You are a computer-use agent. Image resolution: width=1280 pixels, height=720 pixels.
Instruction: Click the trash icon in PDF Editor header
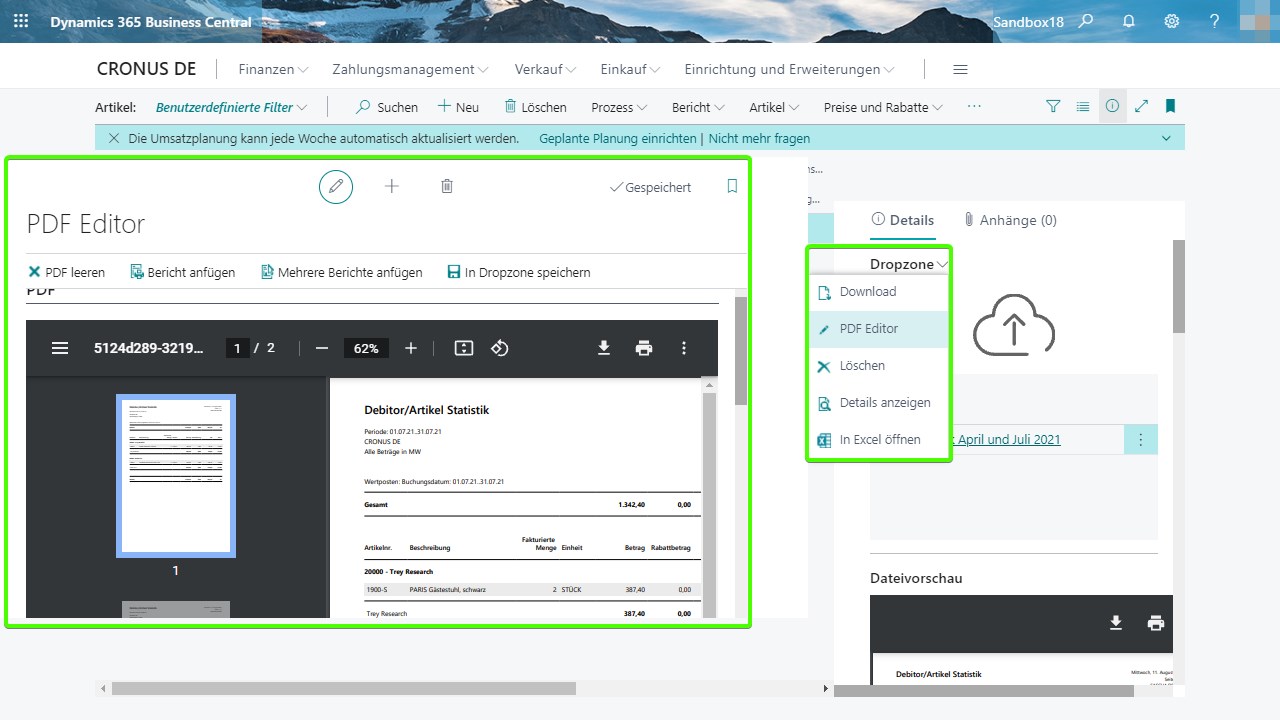pyautogui.click(x=447, y=186)
